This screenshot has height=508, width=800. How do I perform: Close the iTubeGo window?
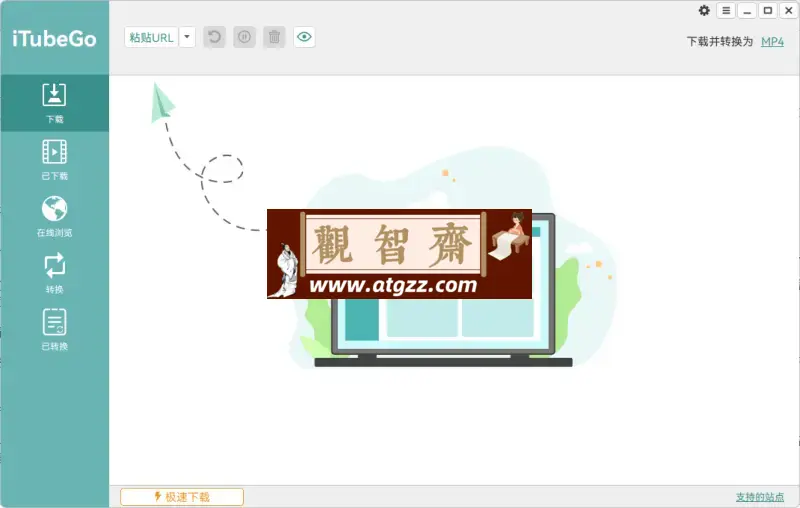pyautogui.click(x=789, y=11)
